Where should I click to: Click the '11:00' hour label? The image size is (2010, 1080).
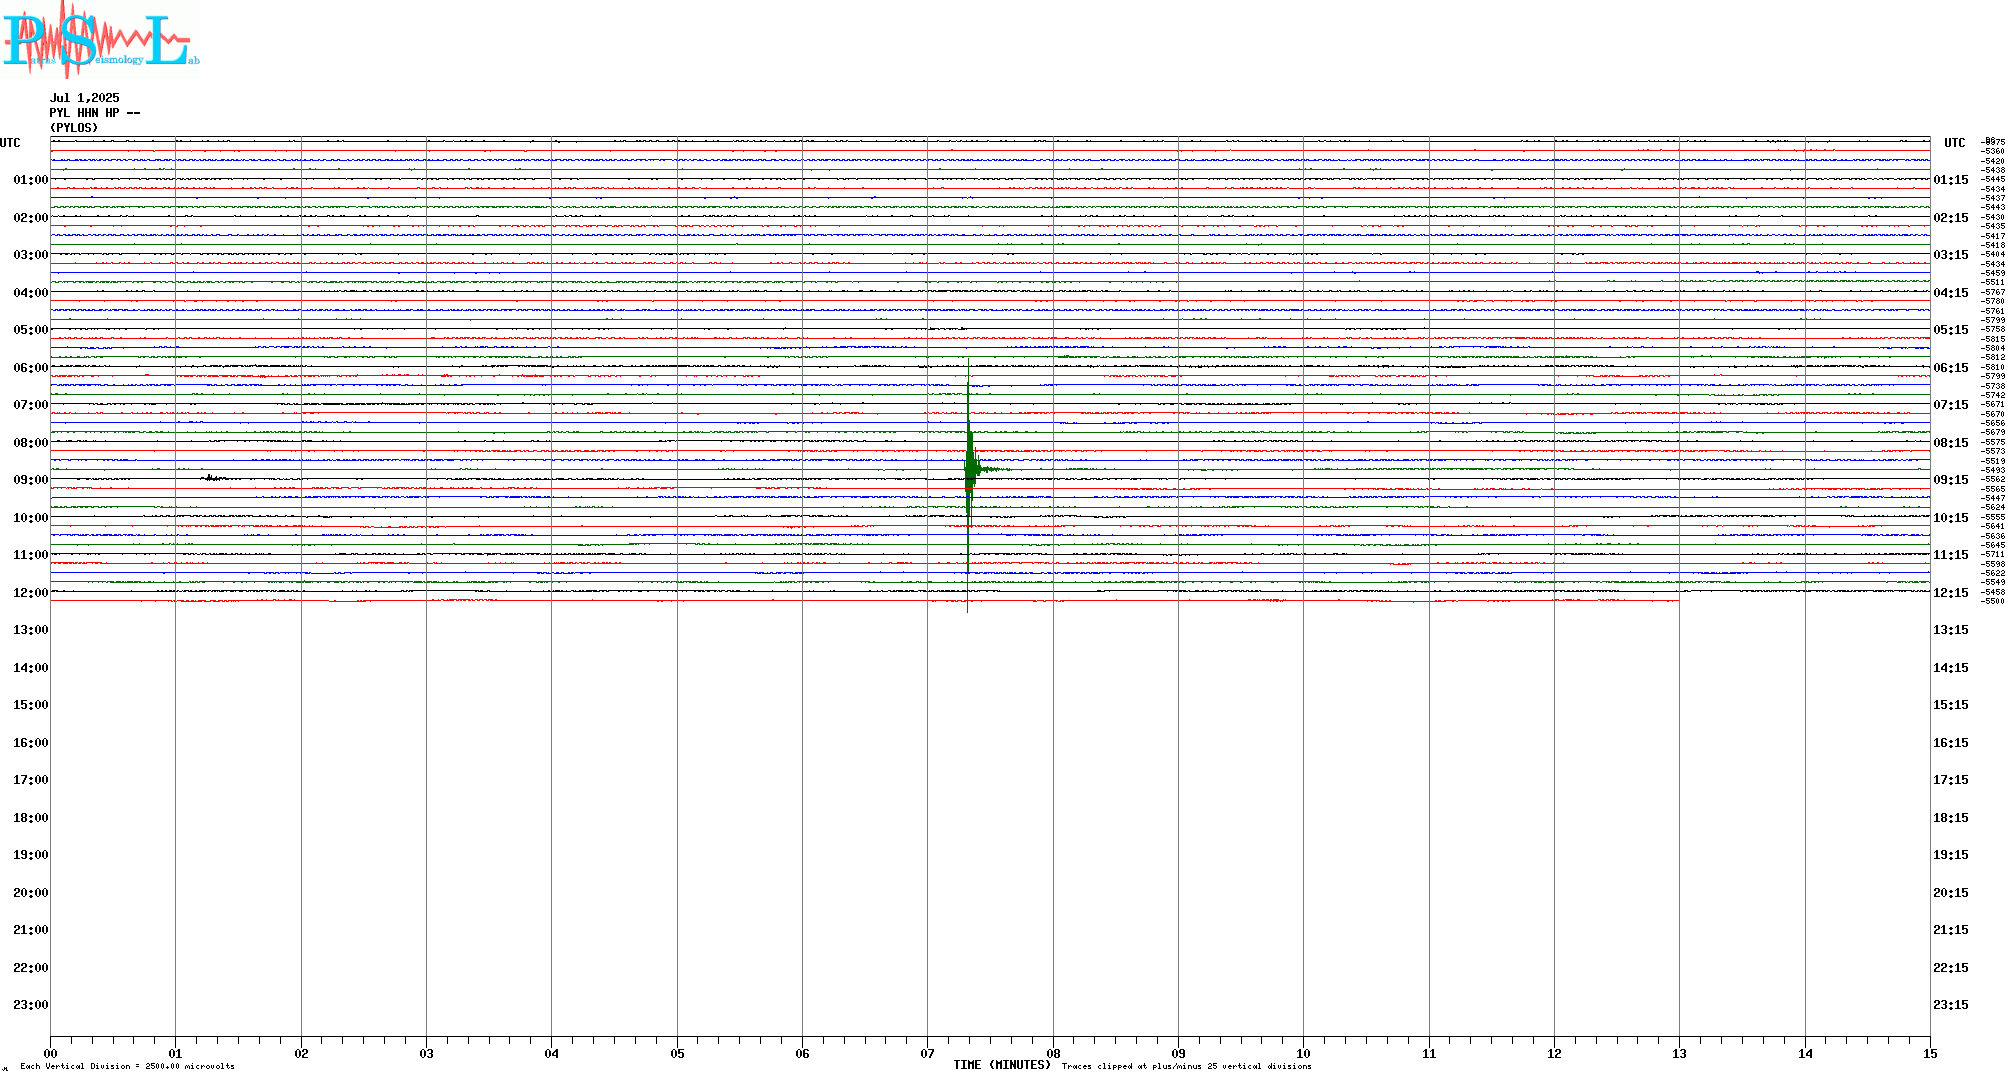31,555
